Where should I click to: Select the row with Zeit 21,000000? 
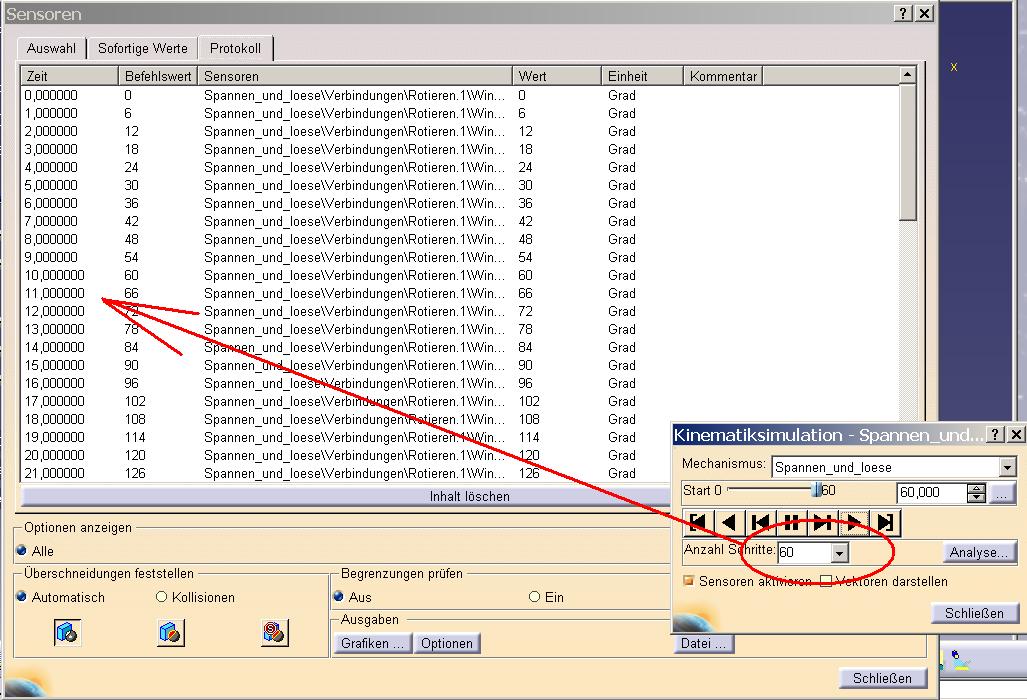click(x=460, y=473)
